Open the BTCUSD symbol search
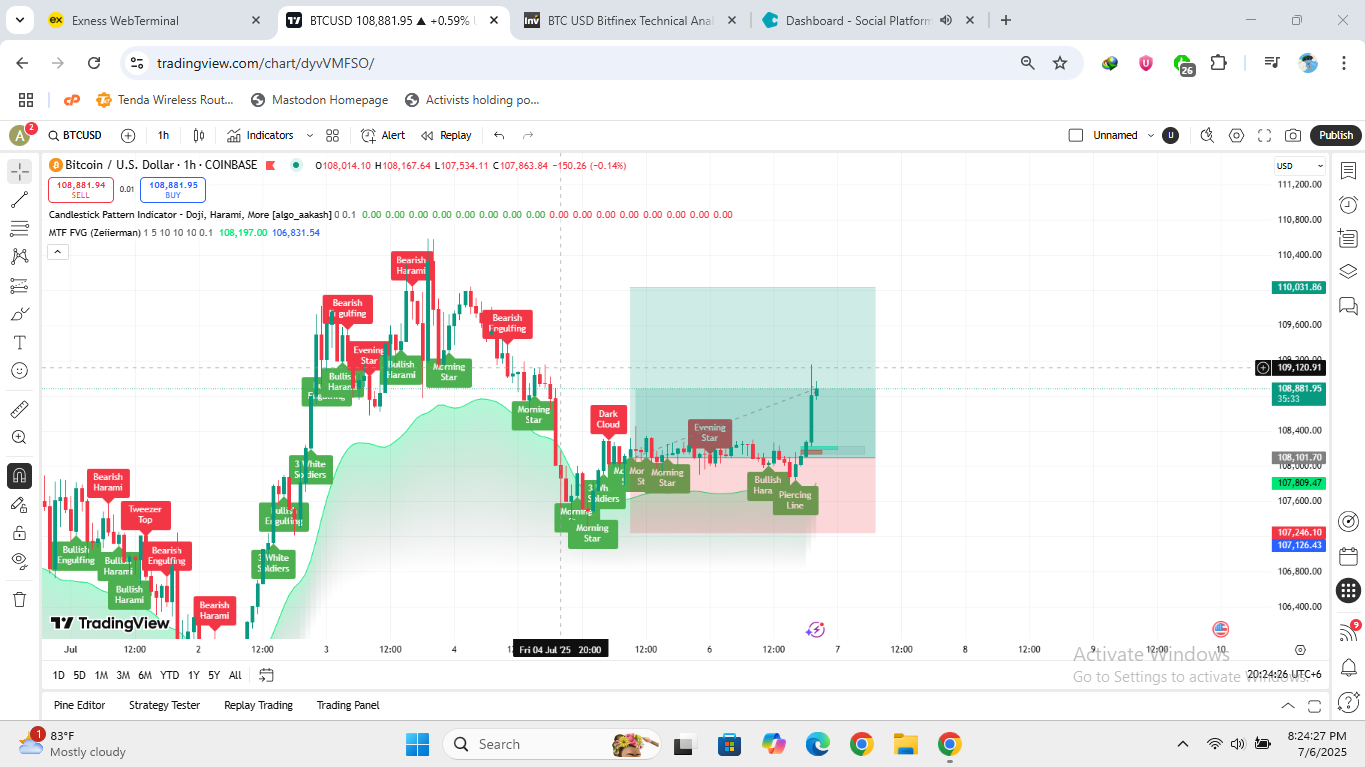 pos(74,135)
